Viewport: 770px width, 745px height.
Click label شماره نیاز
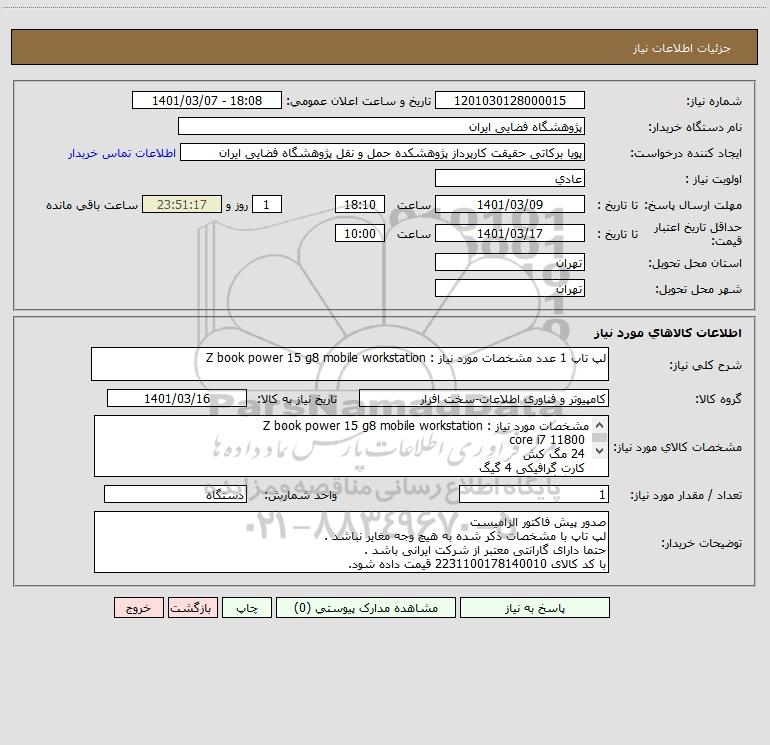point(714,101)
